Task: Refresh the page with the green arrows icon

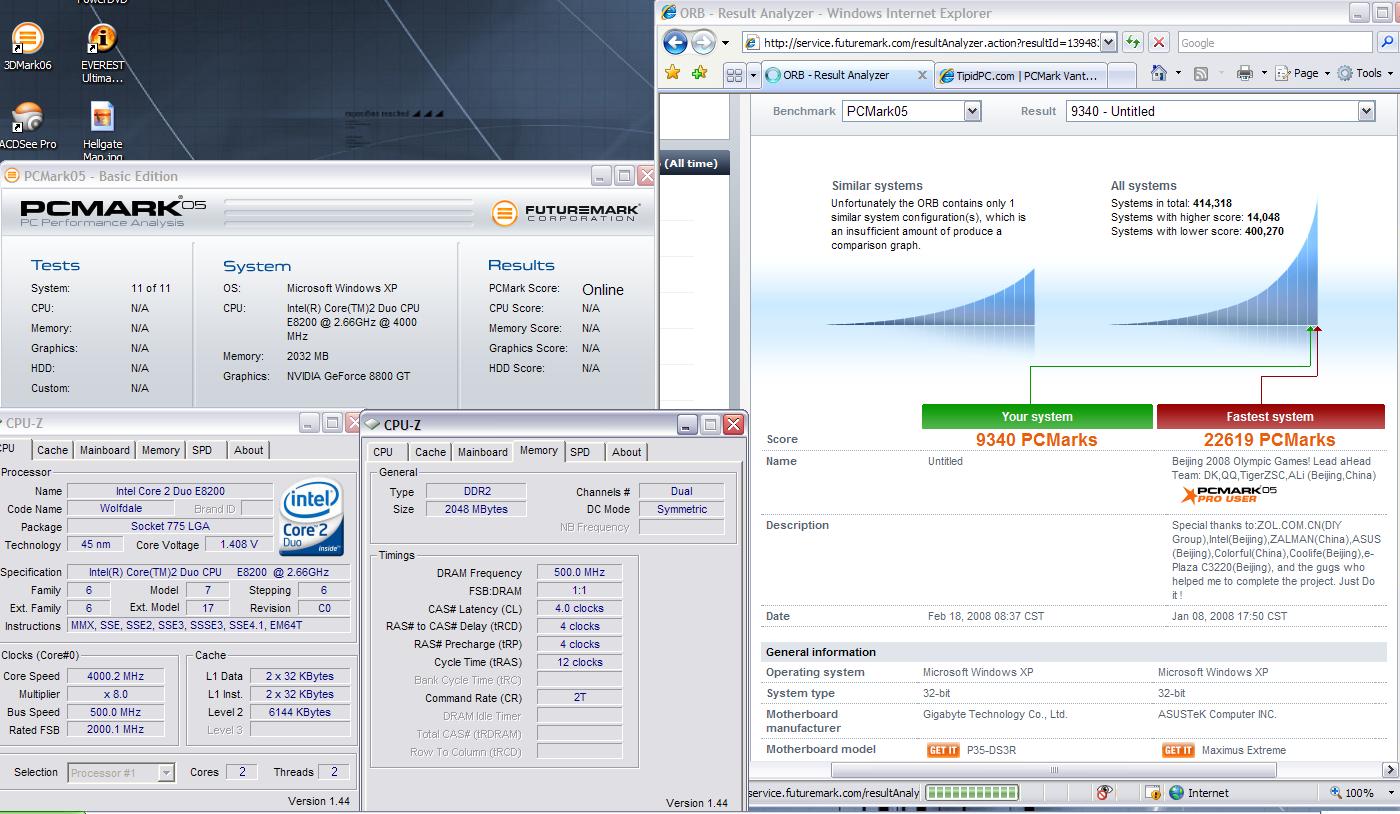Action: coord(1132,42)
